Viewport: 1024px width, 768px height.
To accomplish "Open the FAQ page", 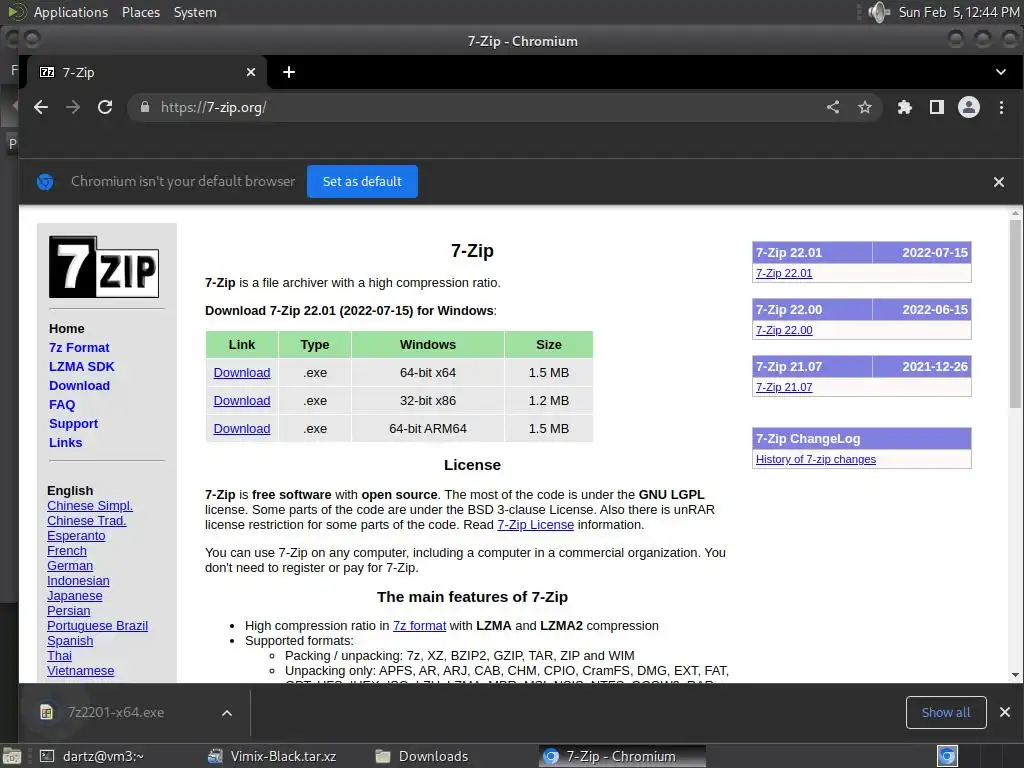I will click(x=62, y=404).
